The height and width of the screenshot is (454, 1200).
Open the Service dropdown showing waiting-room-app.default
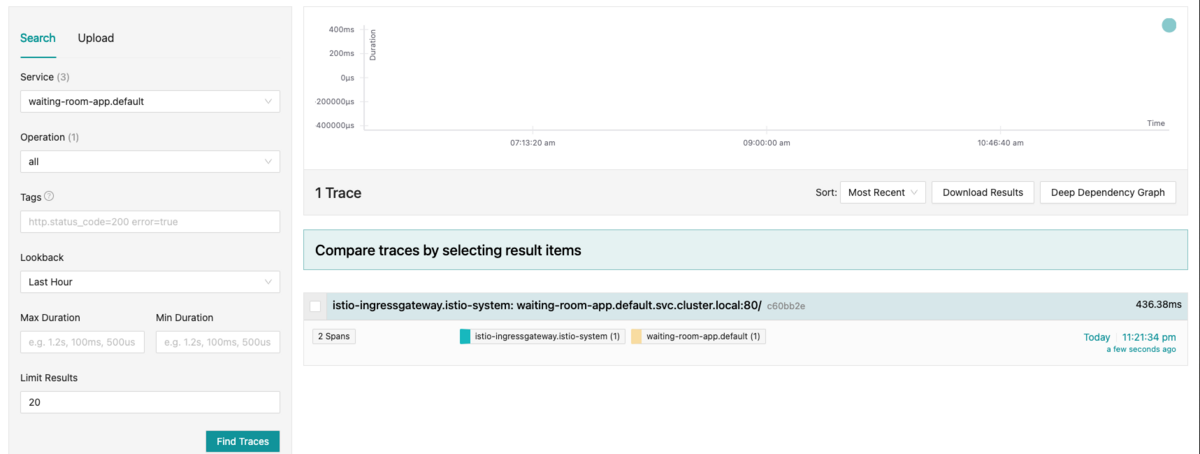coord(150,101)
